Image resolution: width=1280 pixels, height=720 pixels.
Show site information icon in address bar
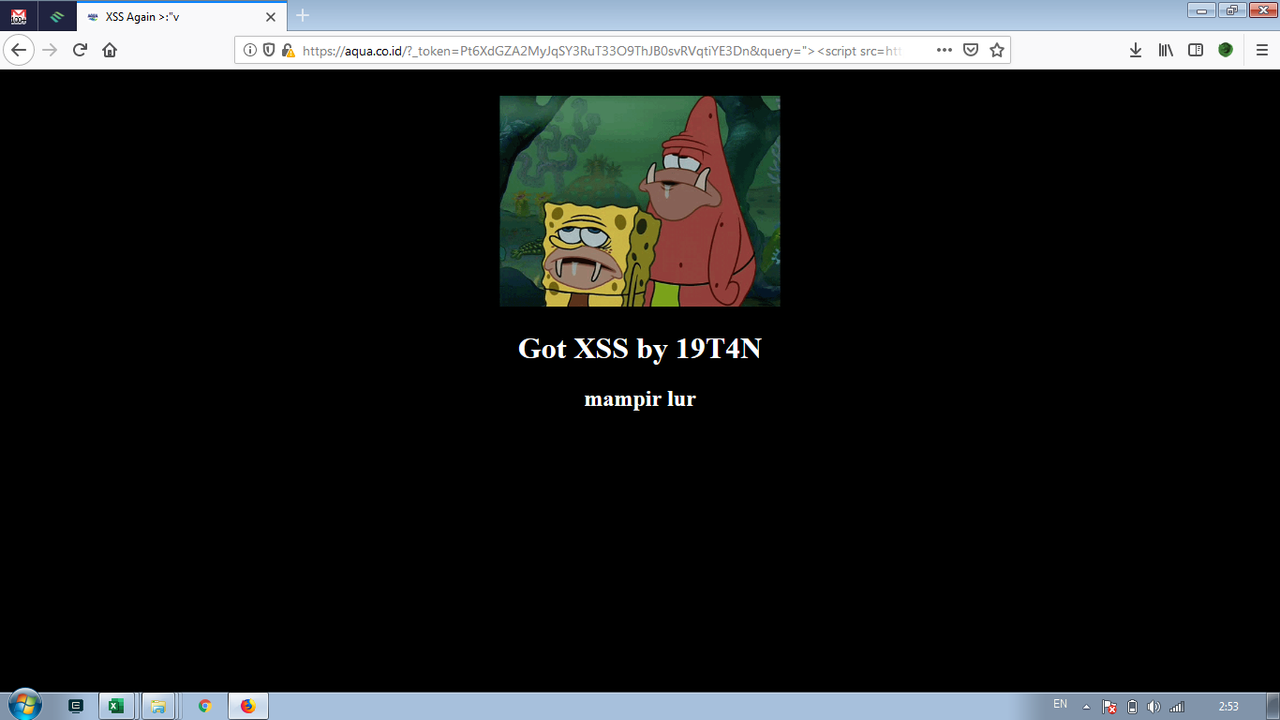(250, 50)
